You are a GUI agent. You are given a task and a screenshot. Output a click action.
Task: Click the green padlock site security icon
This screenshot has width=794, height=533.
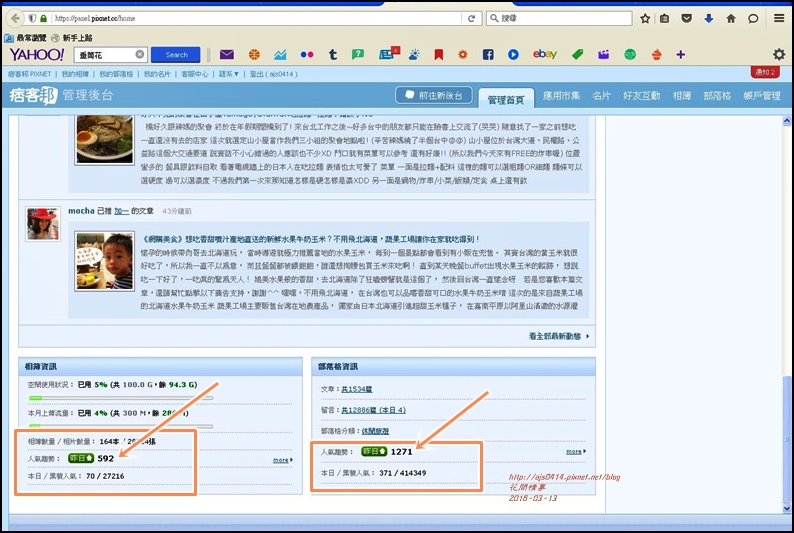pyautogui.click(x=44, y=18)
